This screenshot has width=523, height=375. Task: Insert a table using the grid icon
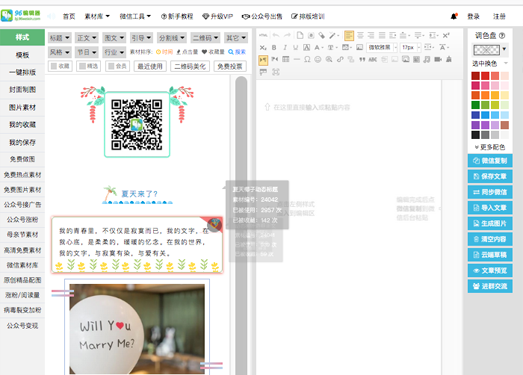coord(286,59)
